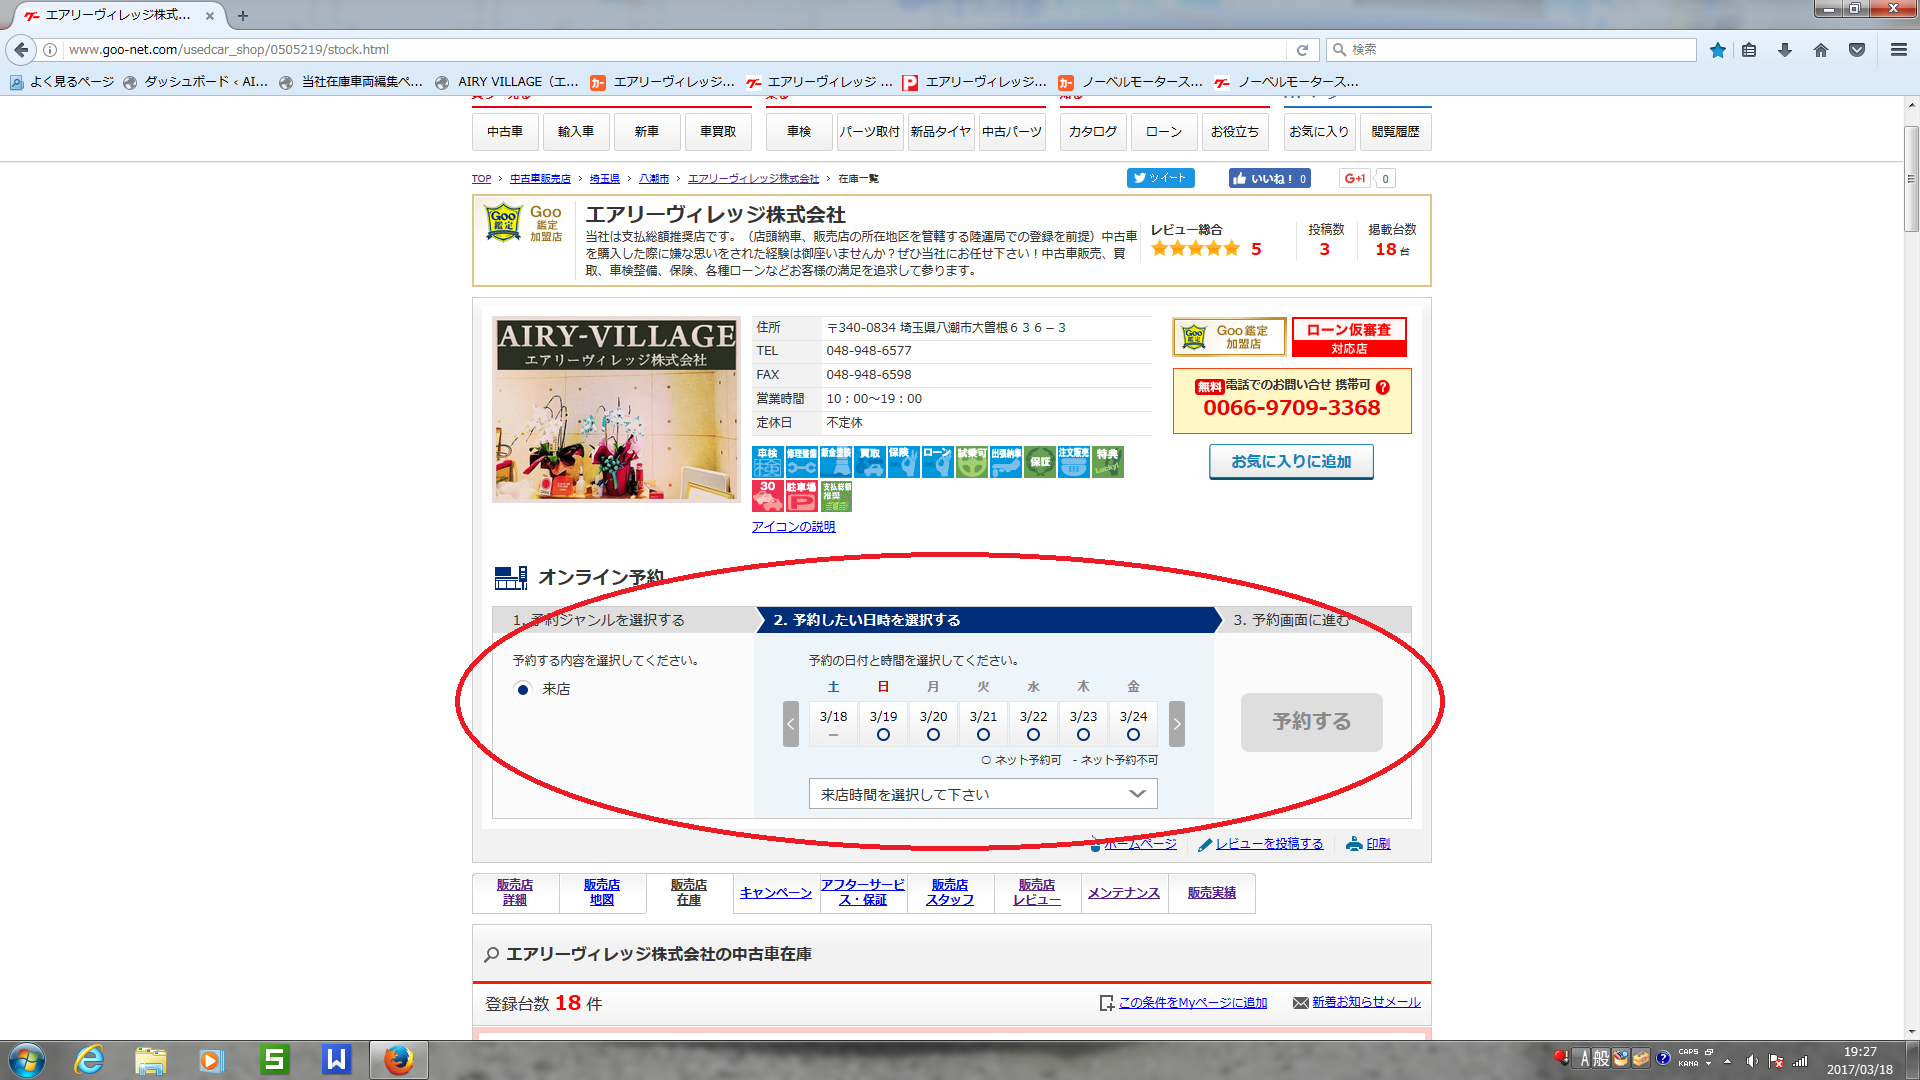The width and height of the screenshot is (1920, 1080).
Task: Select the 3/22 reservation date circle
Action: point(1033,735)
